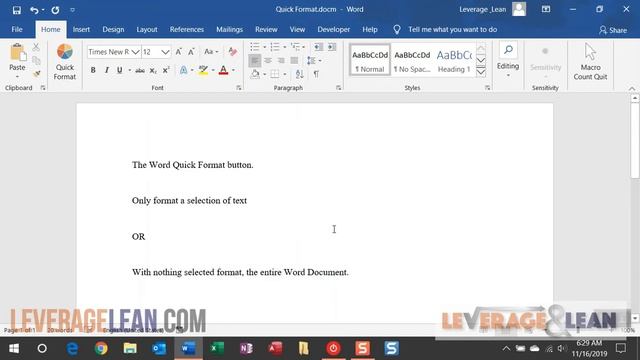The width and height of the screenshot is (640, 360).
Task: Clear all formatting eraser icon
Action: (233, 52)
